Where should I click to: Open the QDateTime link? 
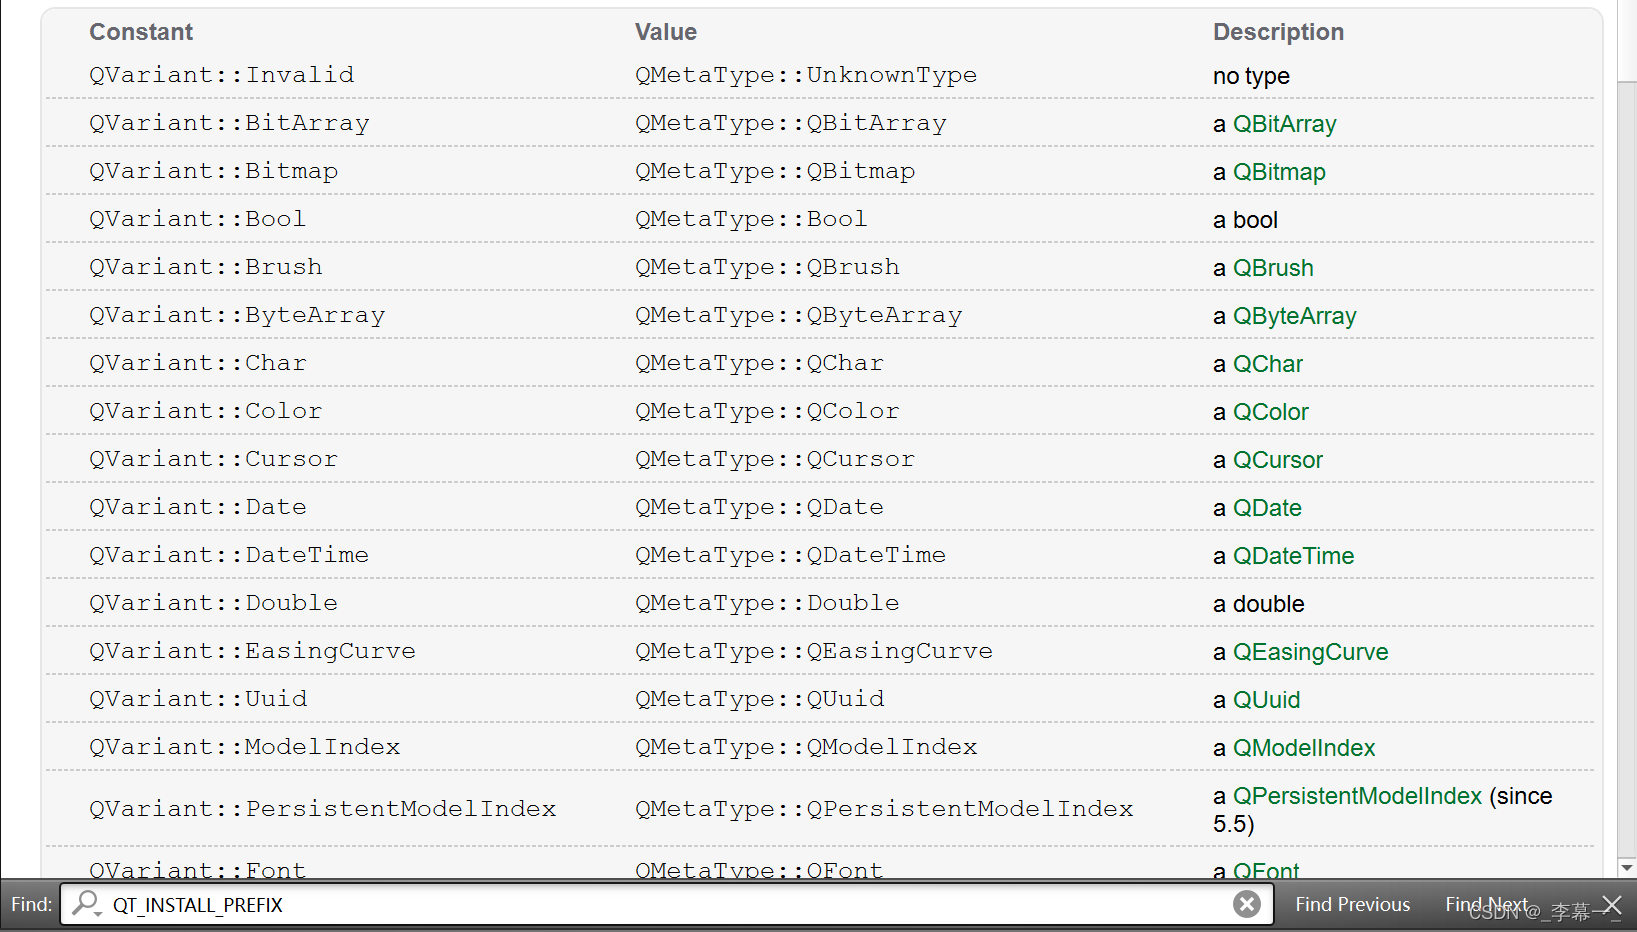(1293, 556)
